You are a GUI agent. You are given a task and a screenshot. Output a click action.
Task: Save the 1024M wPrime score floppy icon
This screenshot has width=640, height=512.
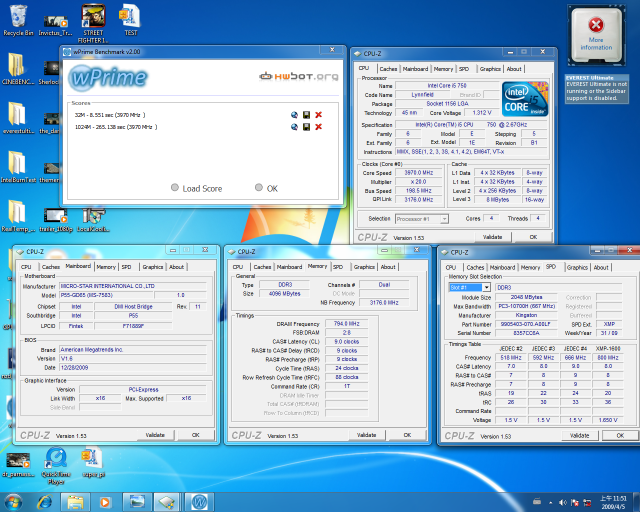click(x=306, y=127)
